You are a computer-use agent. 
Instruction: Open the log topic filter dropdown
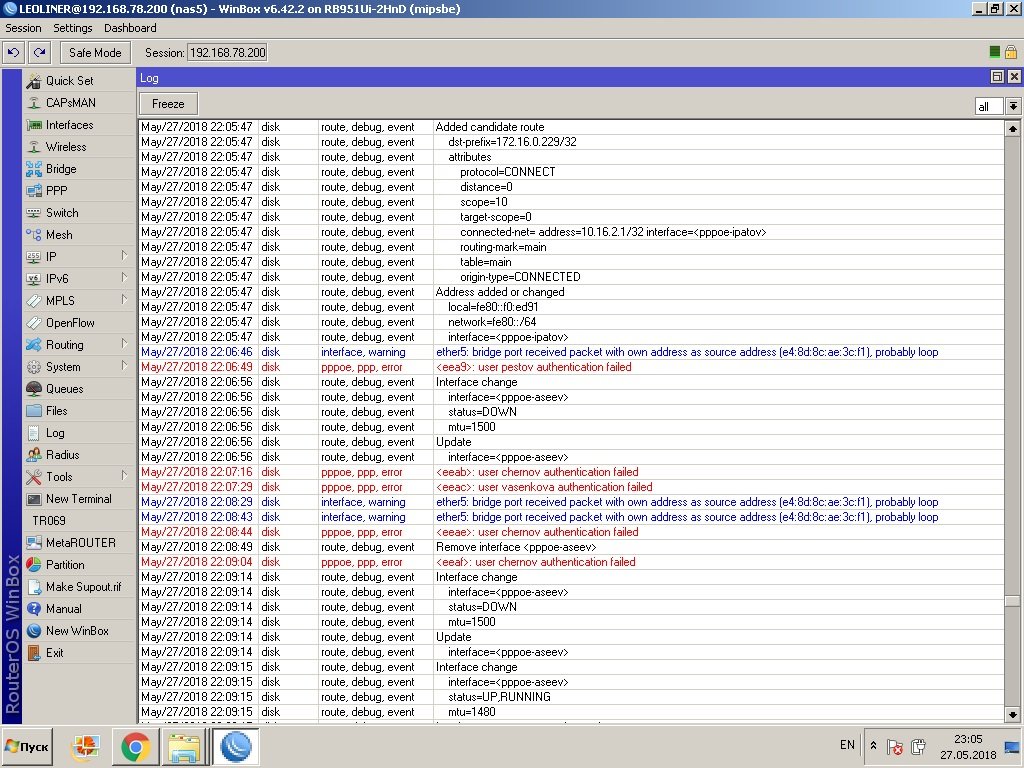tap(1013, 106)
